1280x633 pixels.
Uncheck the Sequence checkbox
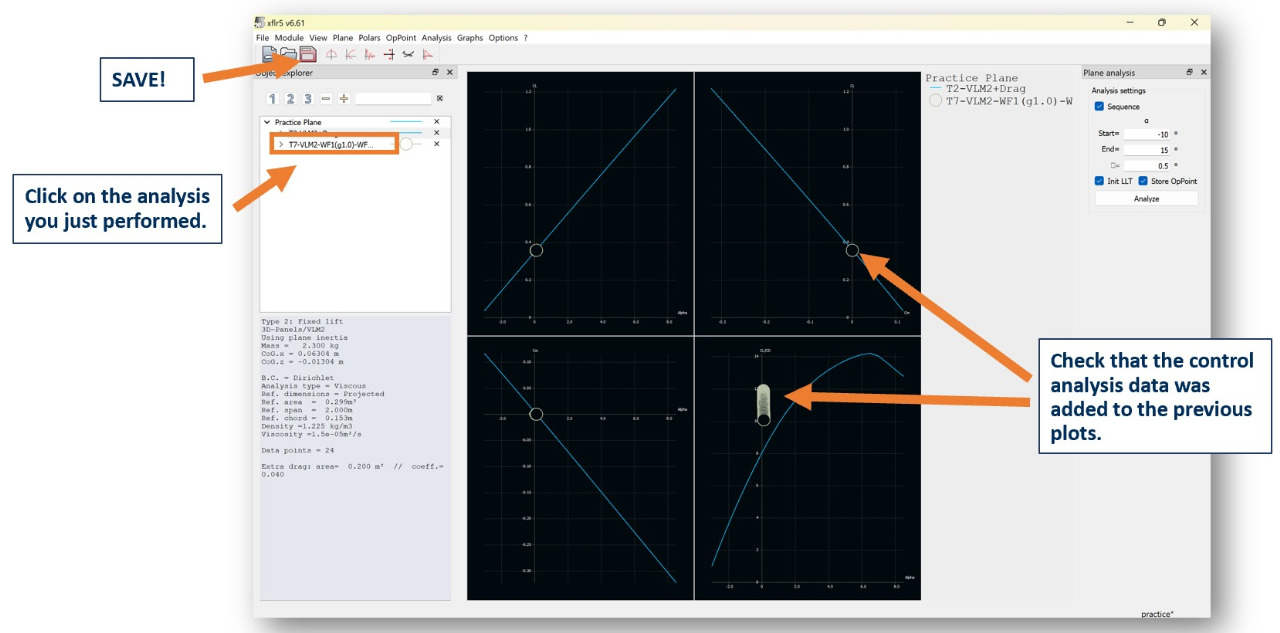coord(1100,106)
